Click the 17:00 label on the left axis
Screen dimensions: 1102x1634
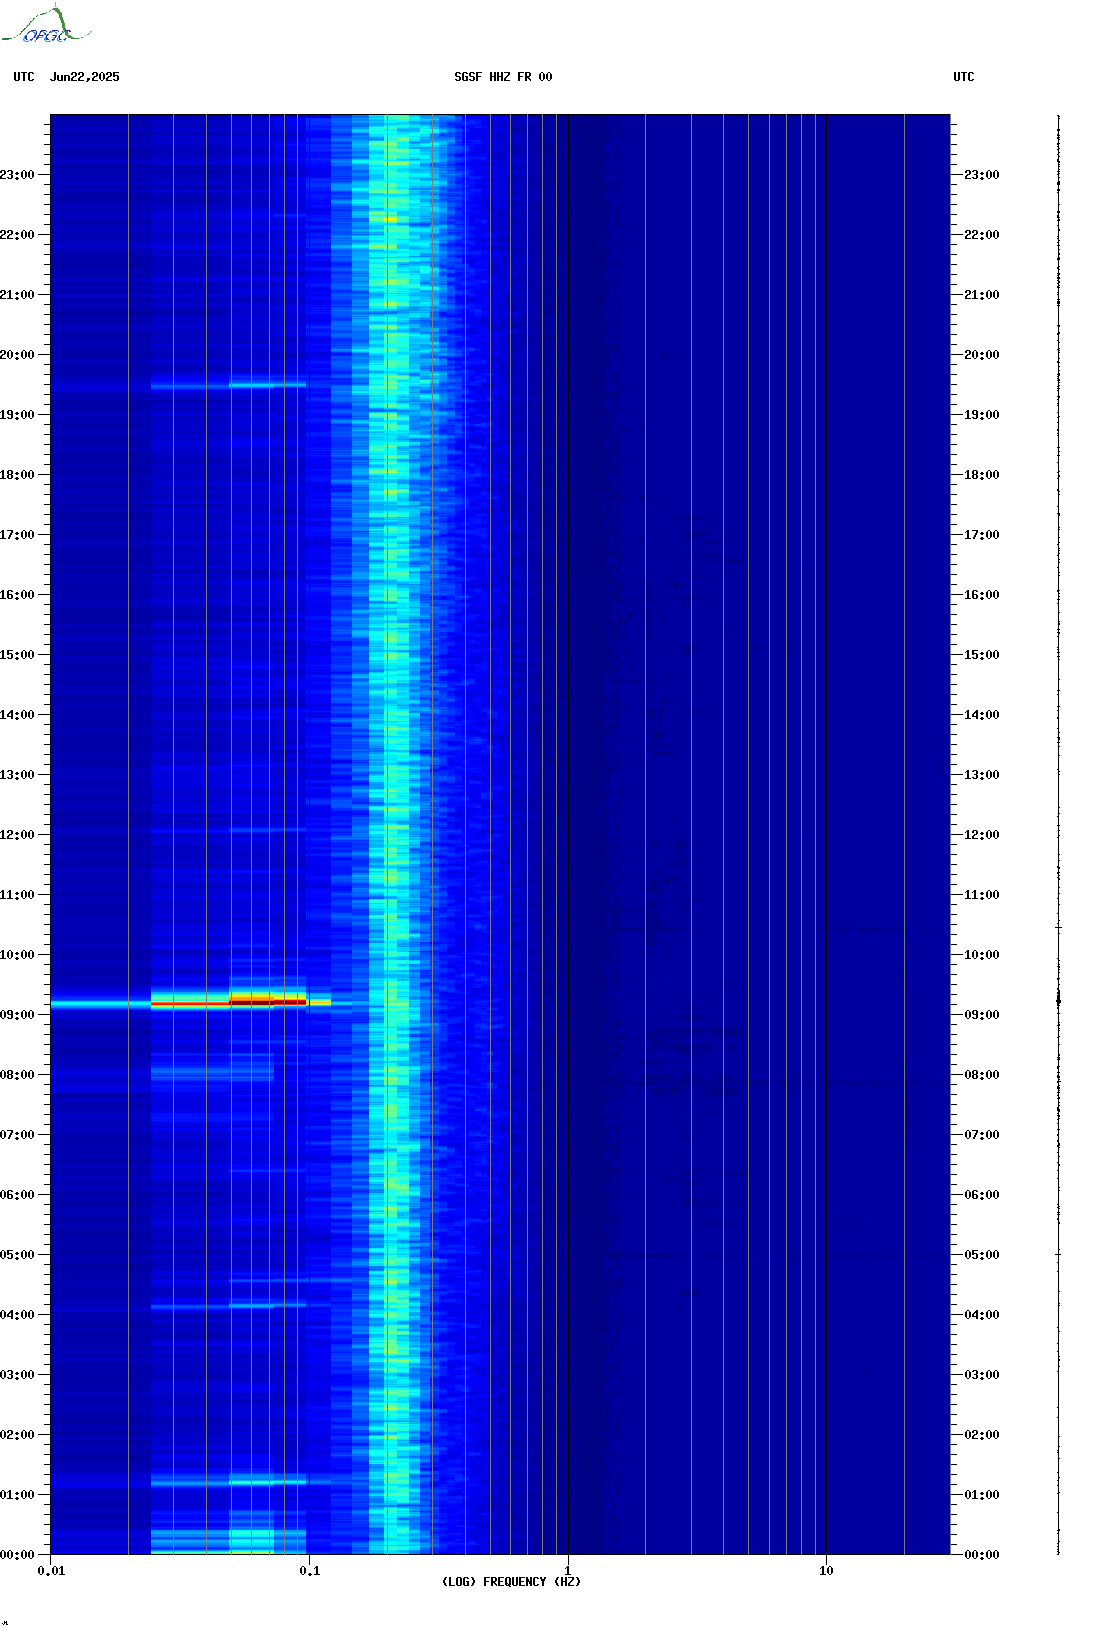pyautogui.click(x=17, y=535)
